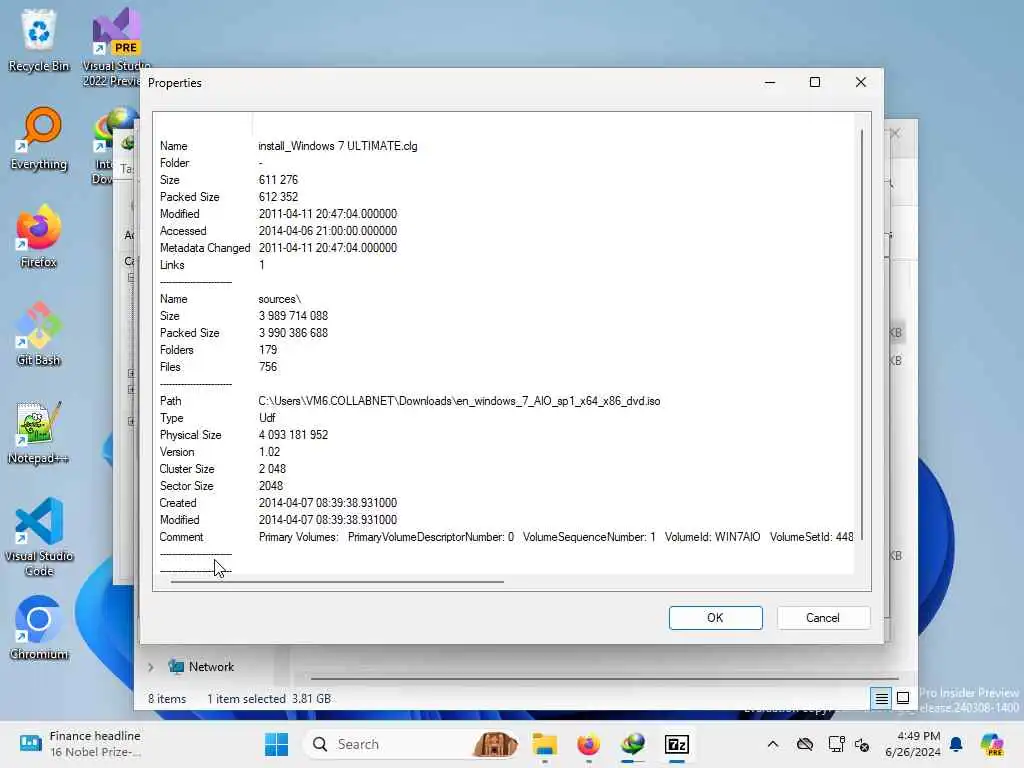This screenshot has height=768, width=1024.
Task: Click the Created timestamp value
Action: pos(328,503)
